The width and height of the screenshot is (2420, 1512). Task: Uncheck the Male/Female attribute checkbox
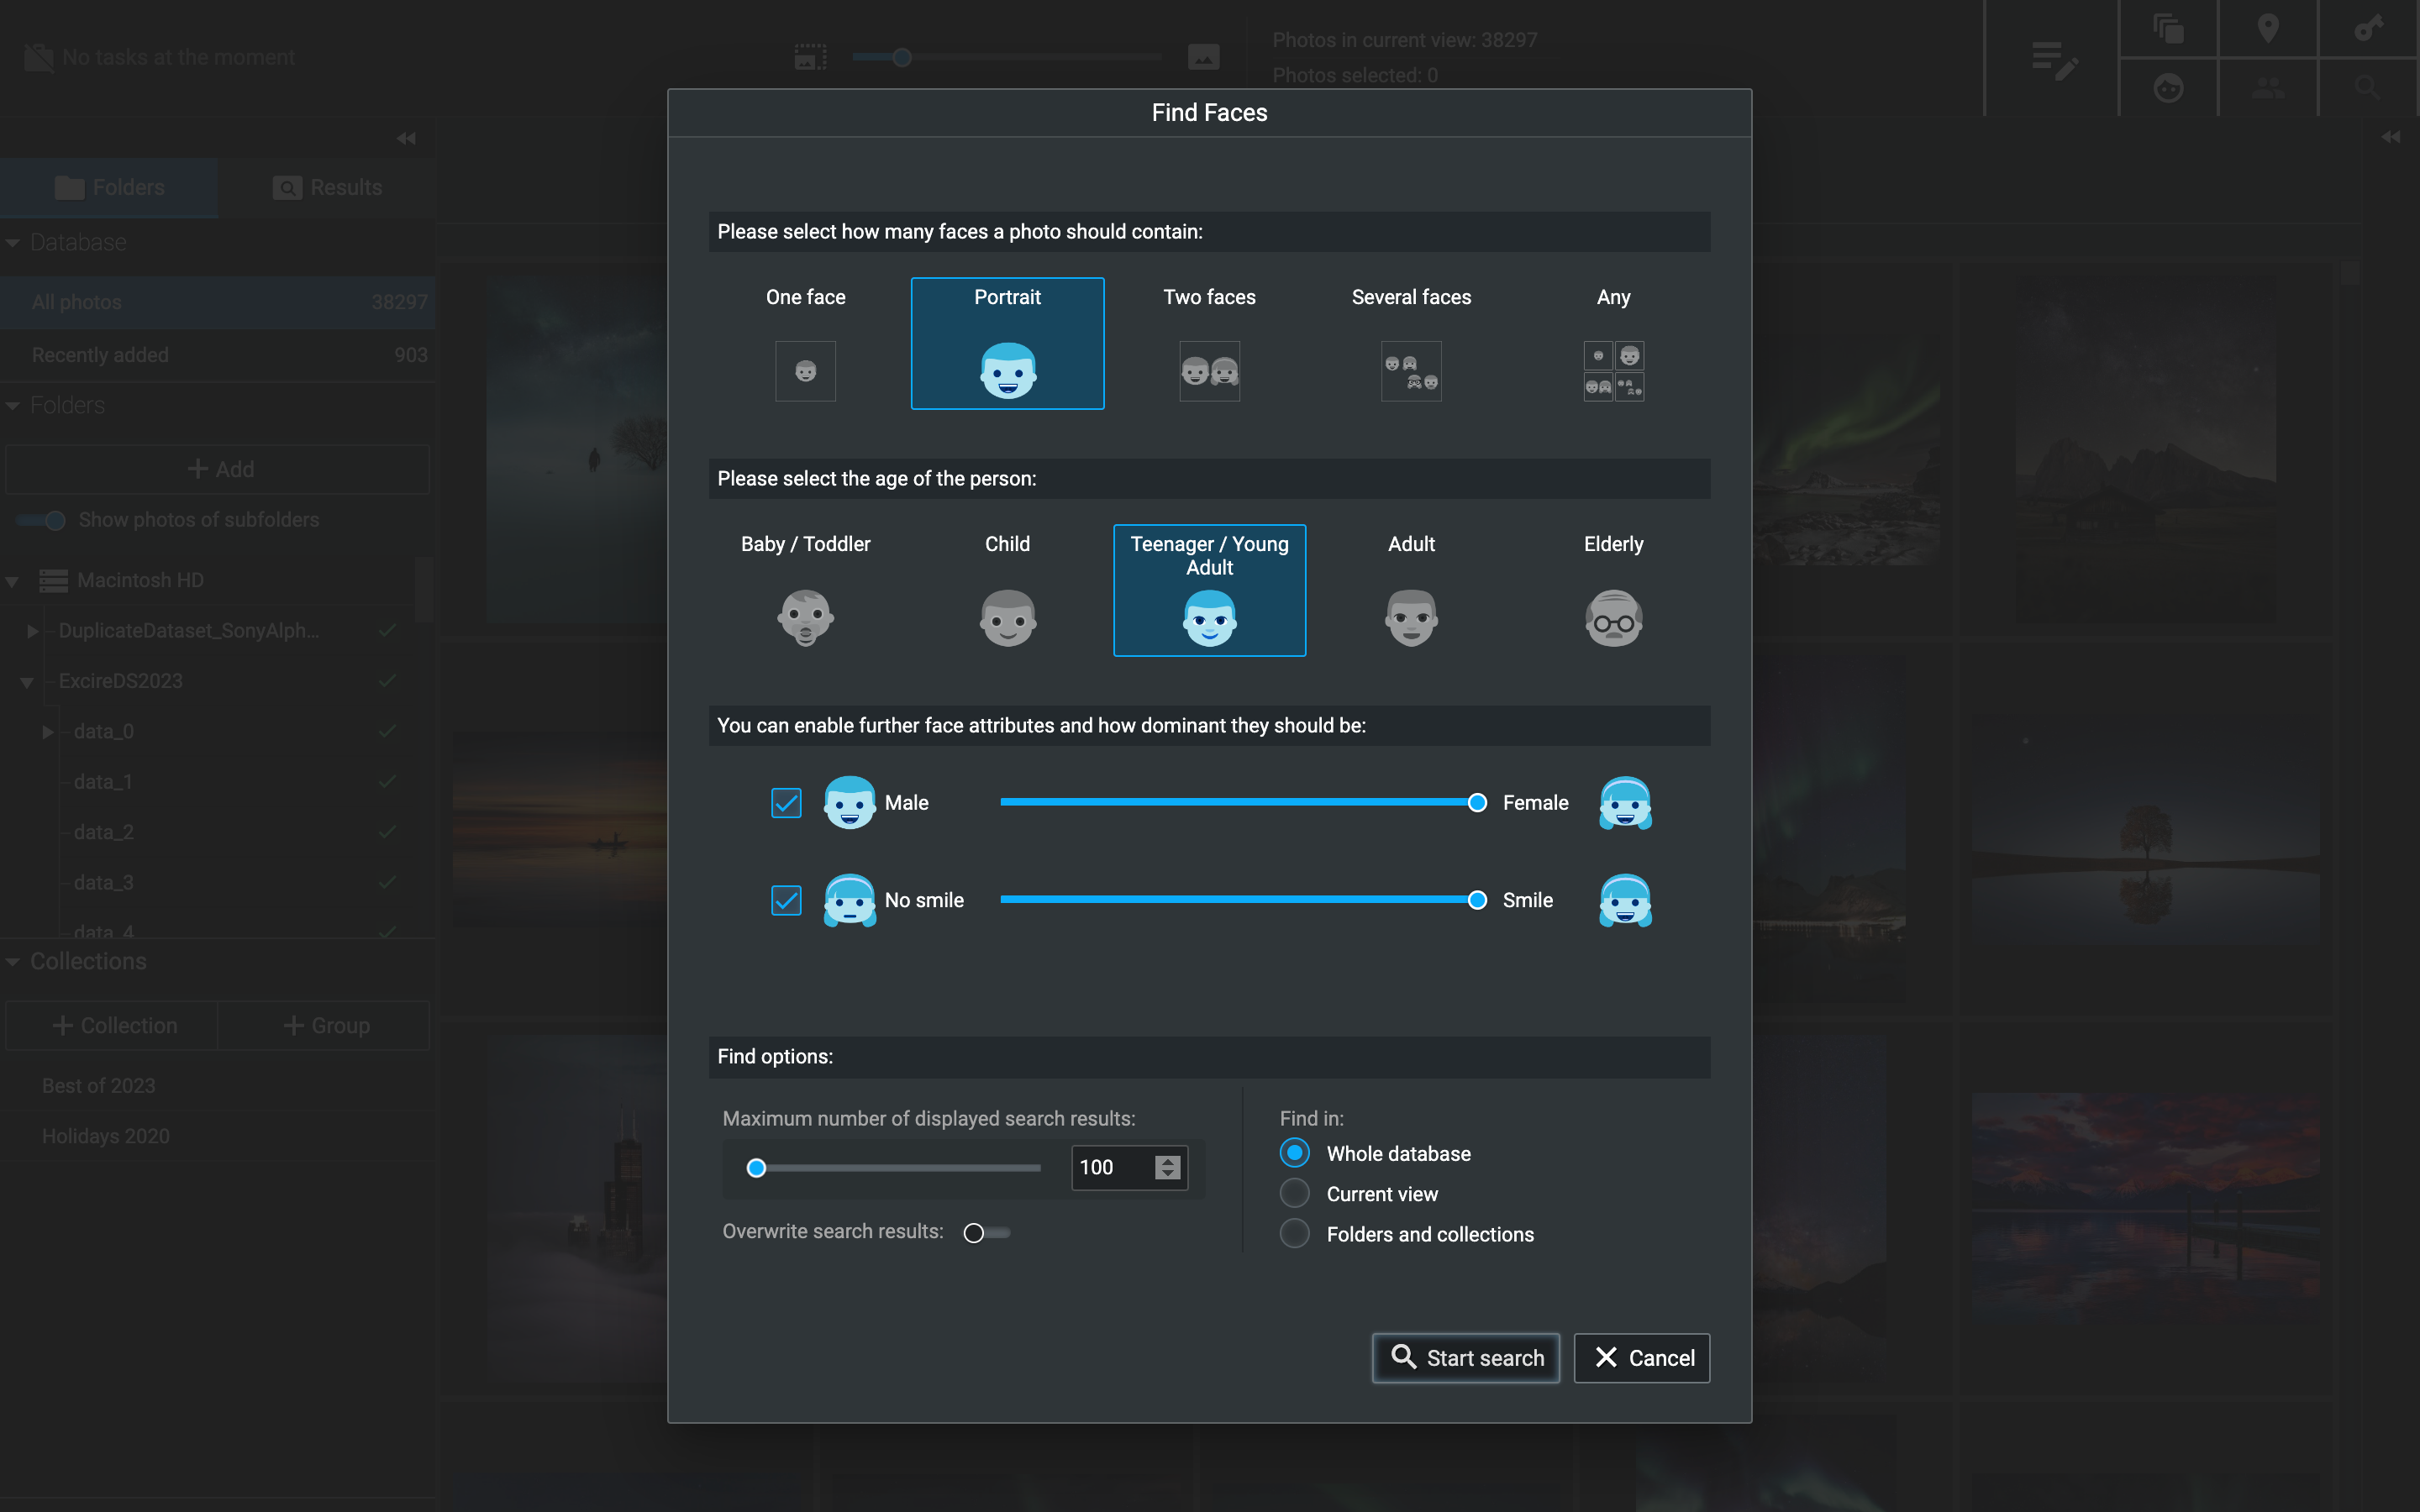coord(786,803)
